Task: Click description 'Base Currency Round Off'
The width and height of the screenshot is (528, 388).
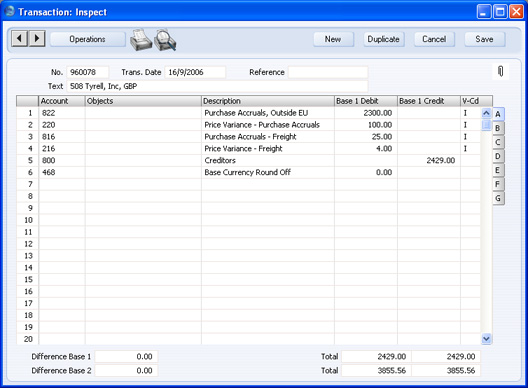Action: [248, 172]
